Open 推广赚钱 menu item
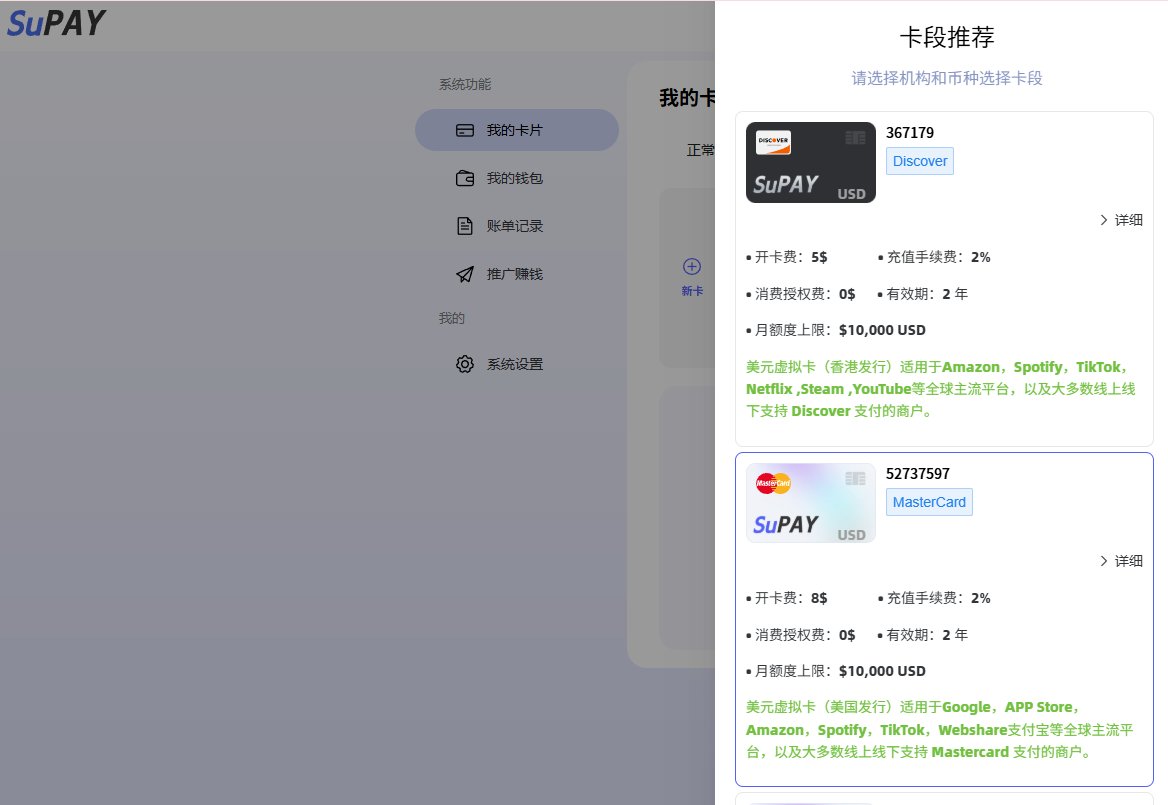1168x805 pixels. tap(517, 274)
